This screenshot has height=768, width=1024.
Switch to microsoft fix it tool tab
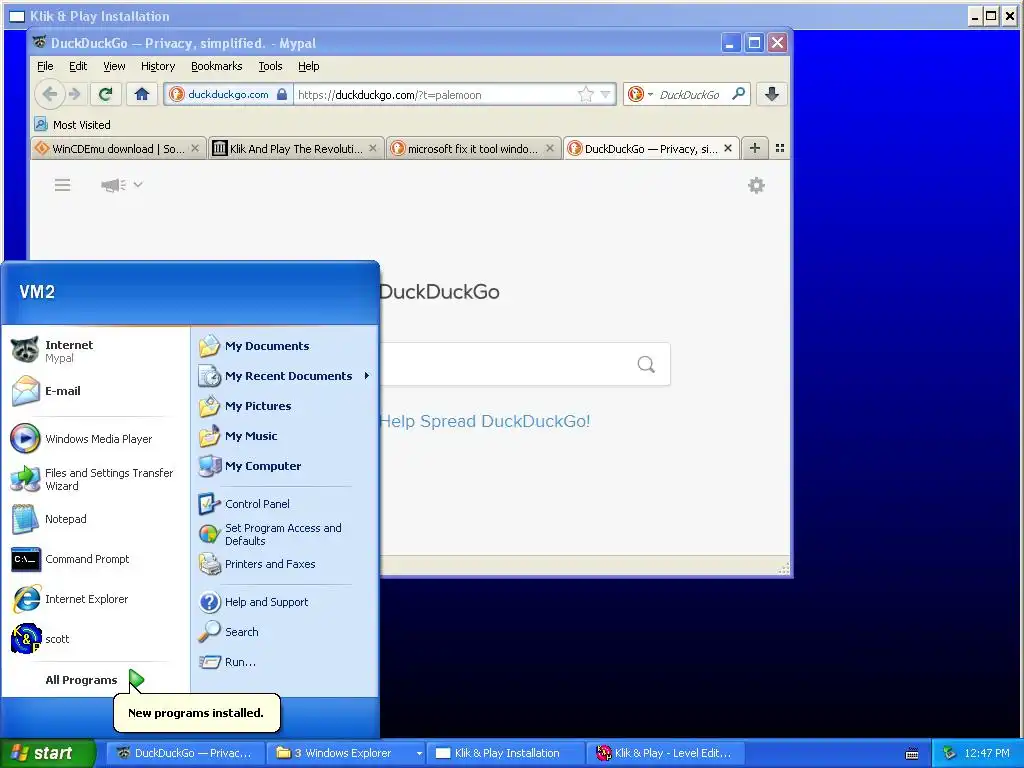473,149
